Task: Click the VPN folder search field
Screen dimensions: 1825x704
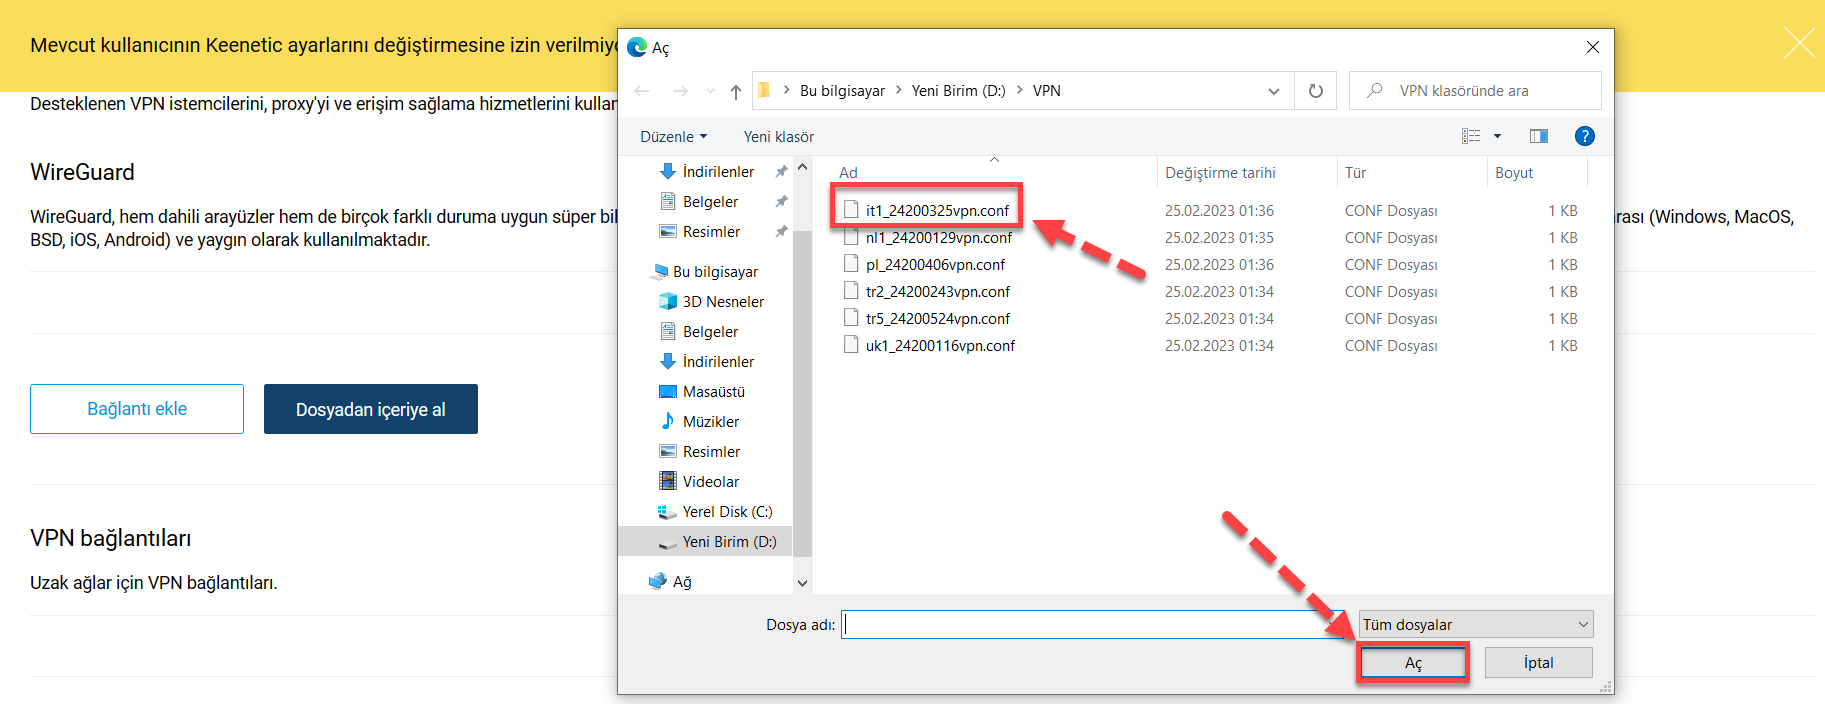Action: point(1475,91)
